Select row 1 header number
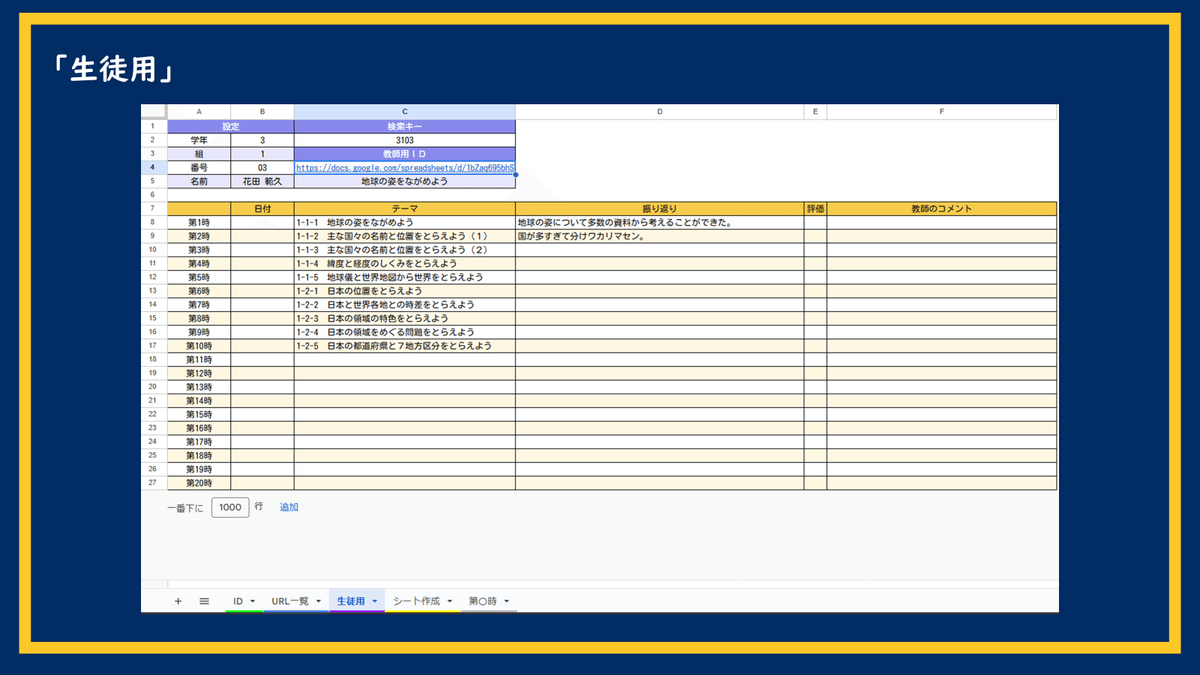Viewport: 1200px width, 675px height. pyautogui.click(x=153, y=127)
